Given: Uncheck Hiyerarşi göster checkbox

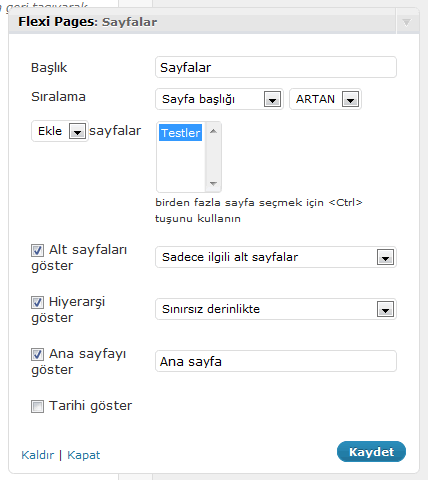Looking at the screenshot, I should point(37,302).
